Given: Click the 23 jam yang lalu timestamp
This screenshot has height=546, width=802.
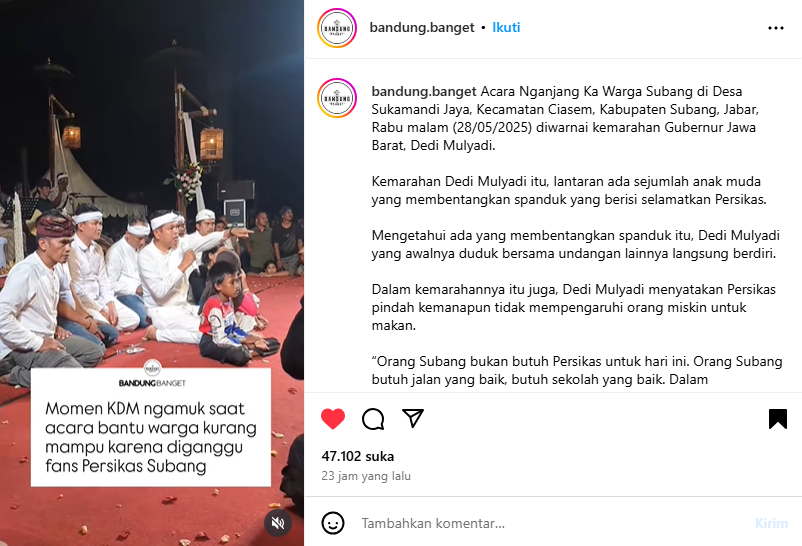Looking at the screenshot, I should [366, 476].
